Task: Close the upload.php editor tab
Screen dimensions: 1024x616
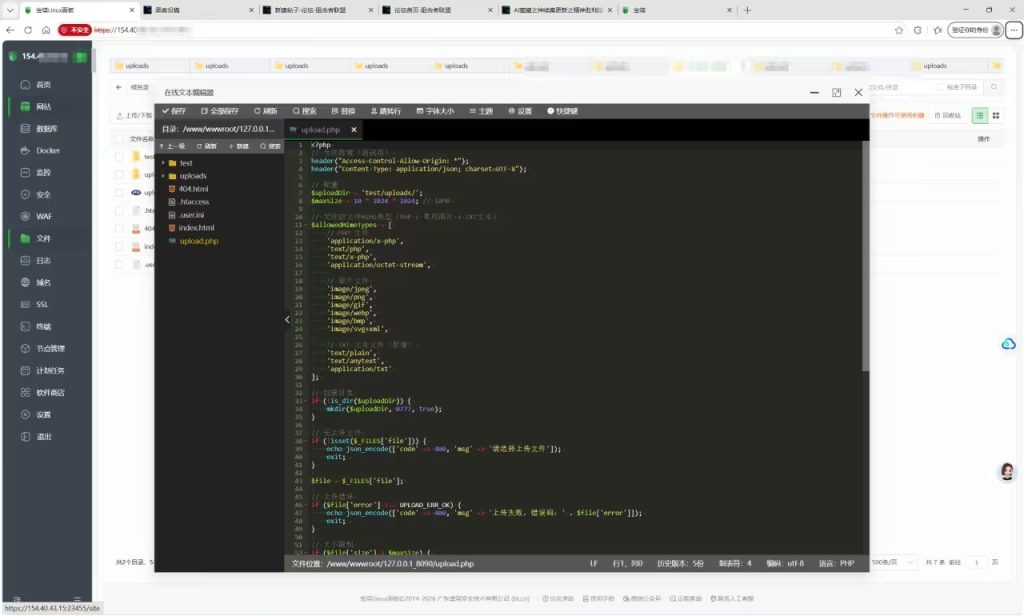Action: point(354,129)
